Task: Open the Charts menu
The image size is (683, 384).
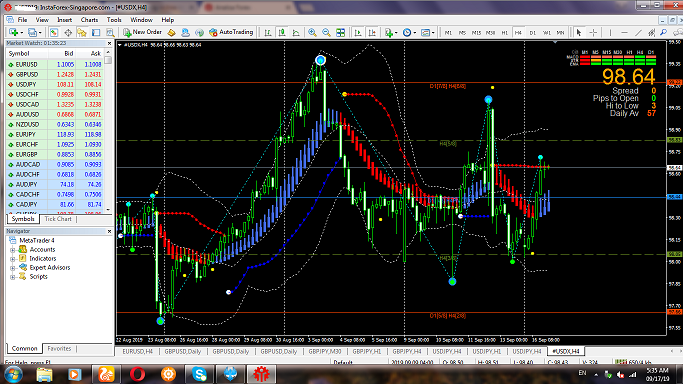Action: (89, 20)
